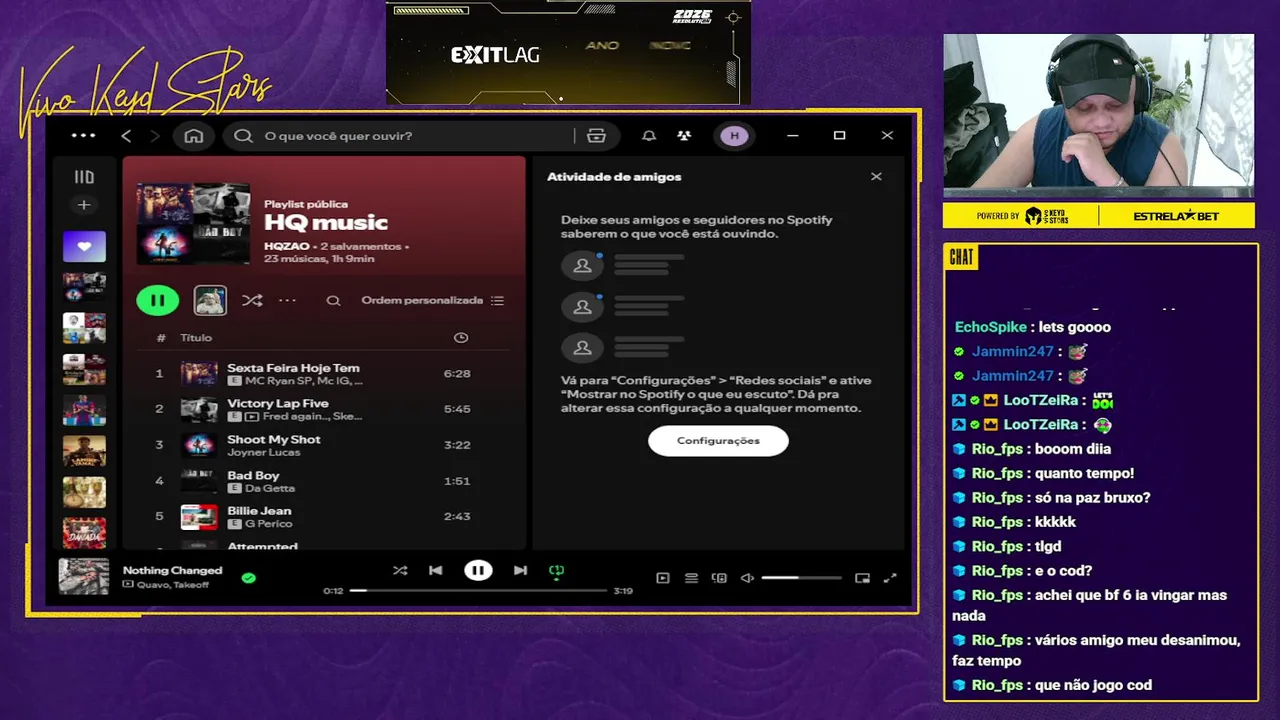
Task: Open the 'Ordem personalizada' sort dropdown
Action: pyautogui.click(x=432, y=300)
